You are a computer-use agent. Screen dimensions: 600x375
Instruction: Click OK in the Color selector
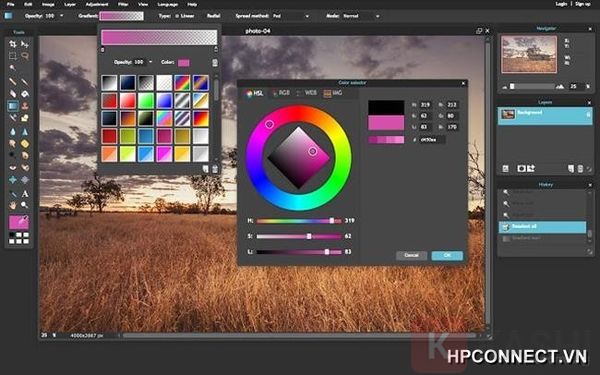[447, 255]
